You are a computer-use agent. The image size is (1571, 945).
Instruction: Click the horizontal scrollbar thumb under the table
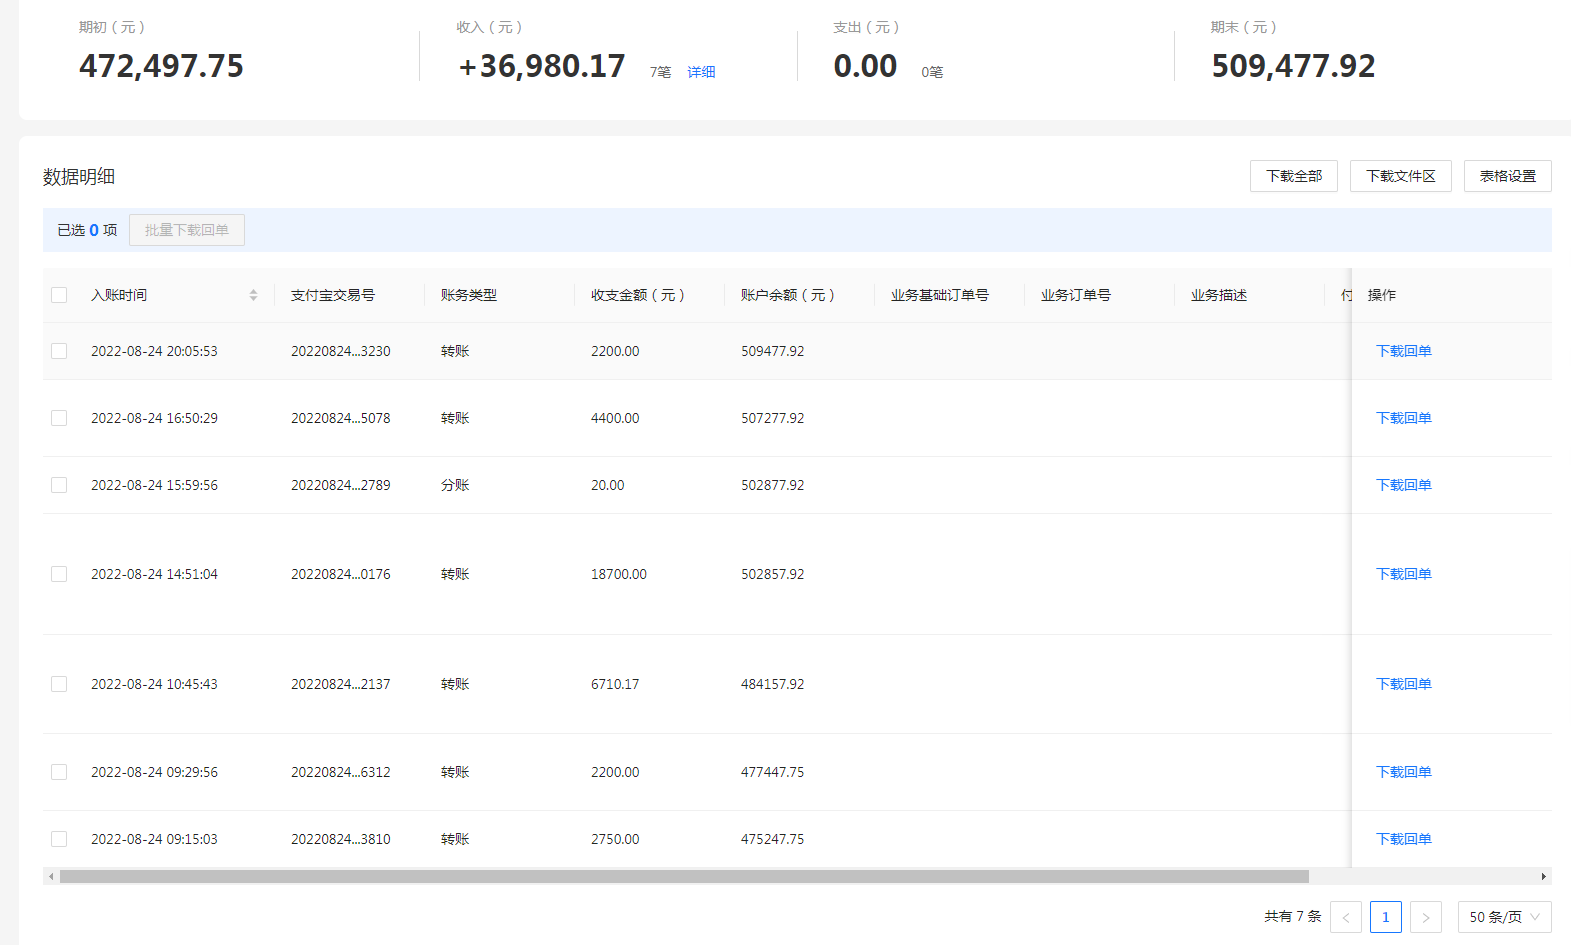684,877
